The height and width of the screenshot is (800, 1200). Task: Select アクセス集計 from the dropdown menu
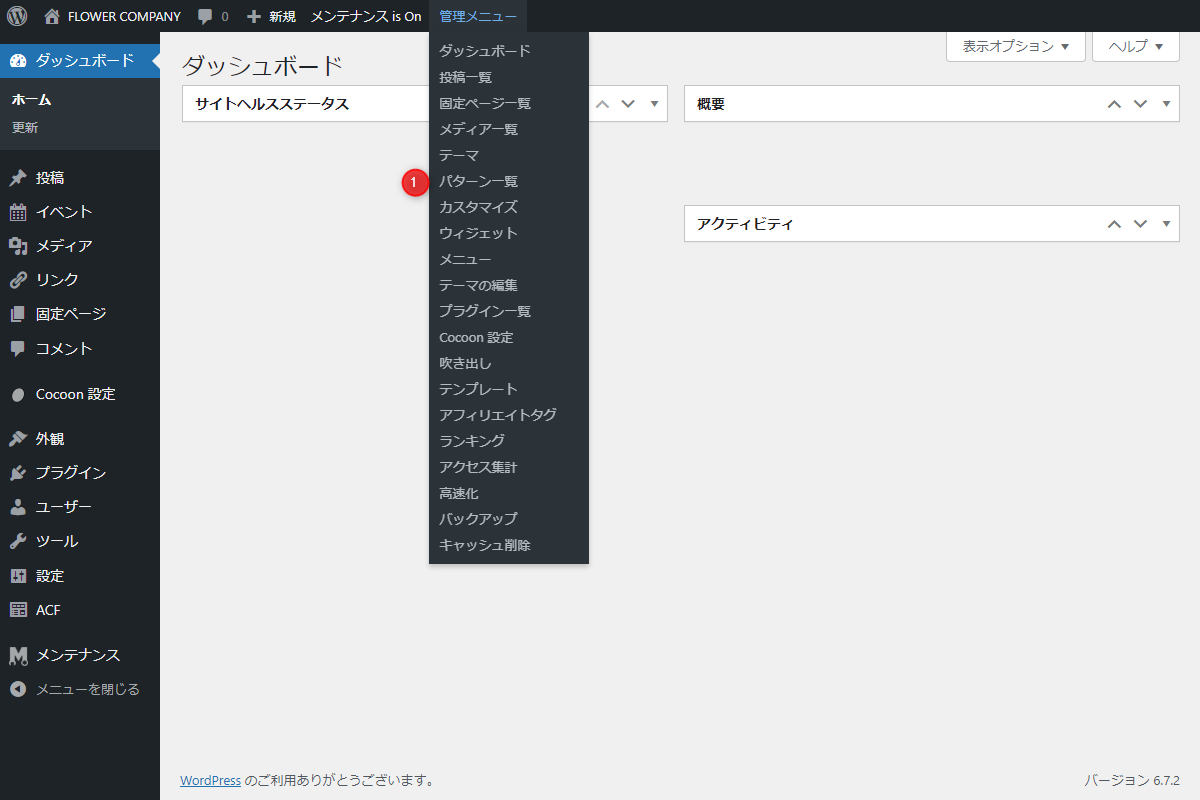tap(509, 467)
